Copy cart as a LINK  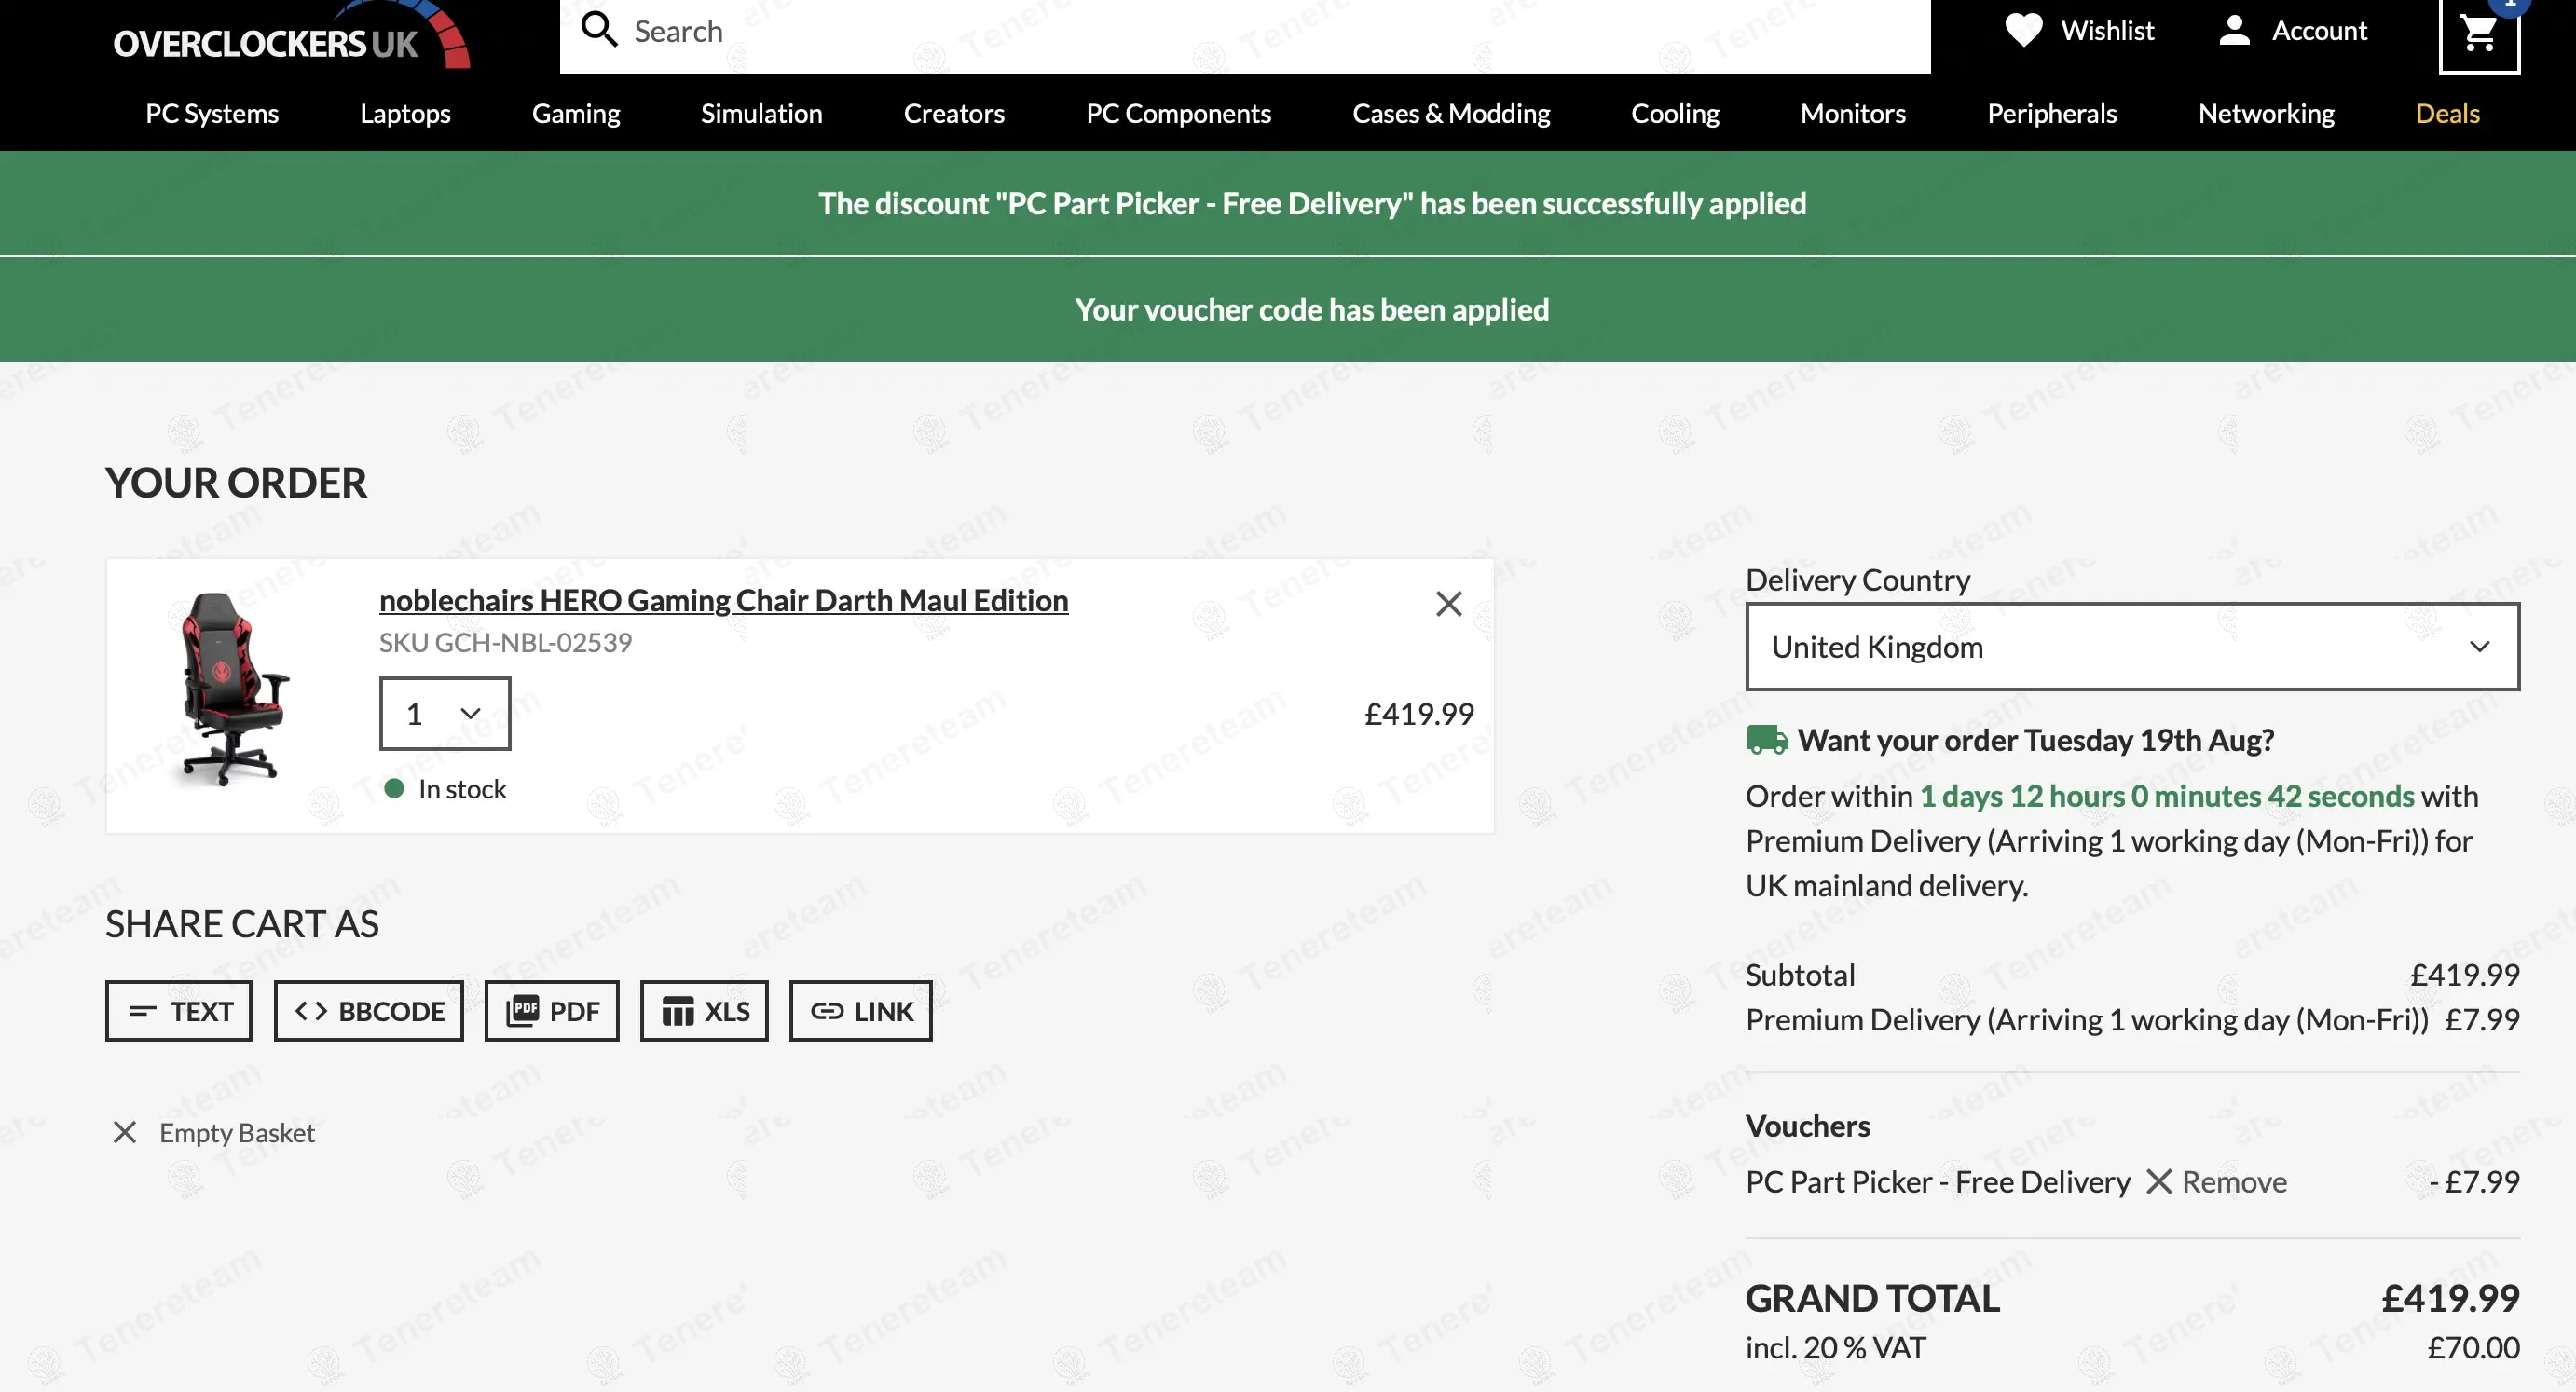pyautogui.click(x=860, y=1011)
